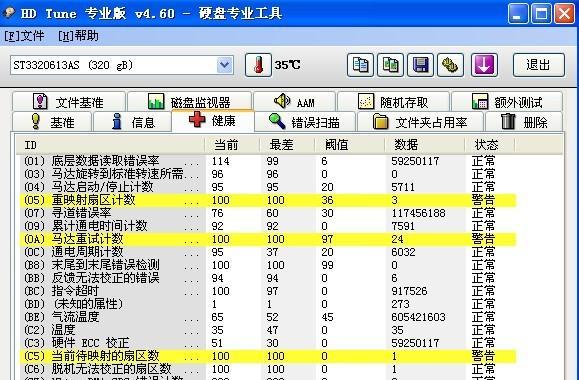Switch to the 文件夹占用率 tab
Screen dimensions: 579x380
(x=421, y=121)
